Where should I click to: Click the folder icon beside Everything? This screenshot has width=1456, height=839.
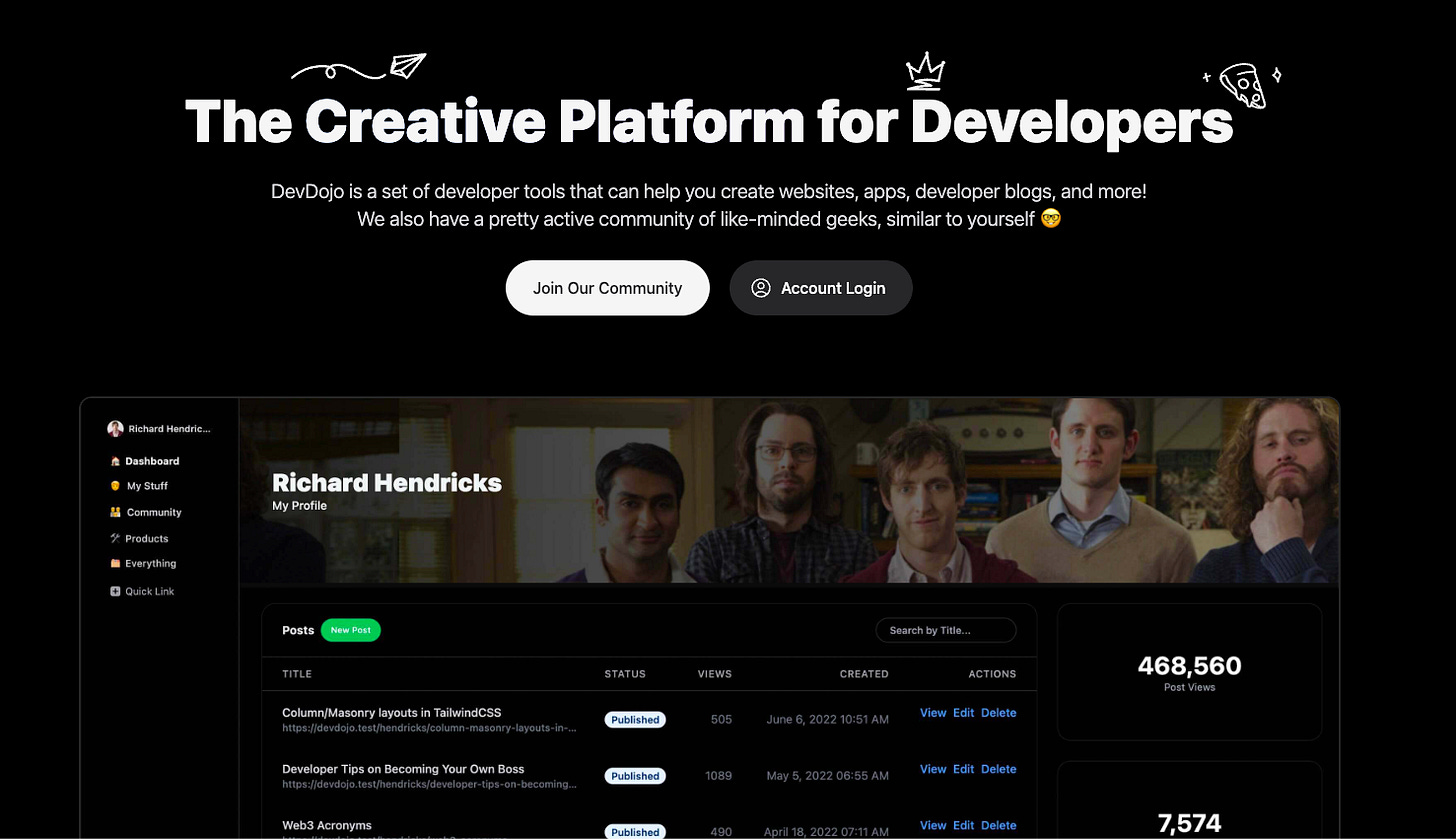[115, 564]
